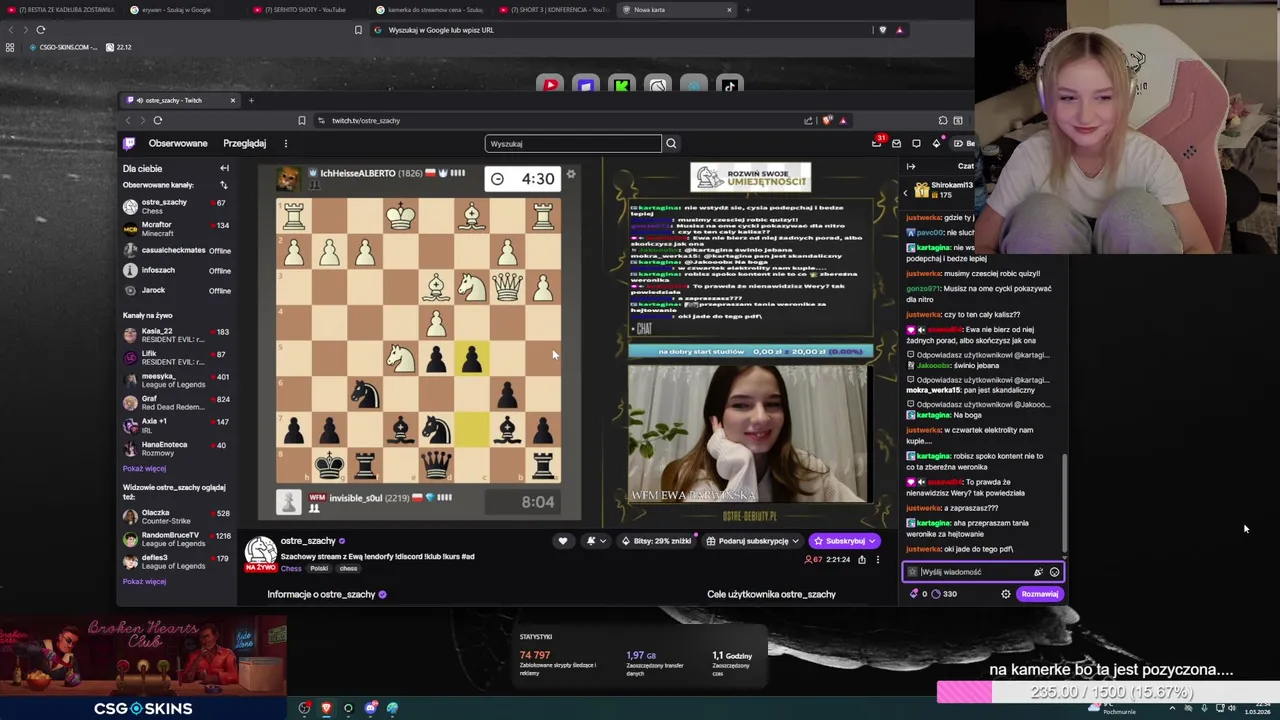Viewport: 1280px width, 720px height.
Task: Collapse chat with the arrow beside Czat
Action: [x=911, y=166]
